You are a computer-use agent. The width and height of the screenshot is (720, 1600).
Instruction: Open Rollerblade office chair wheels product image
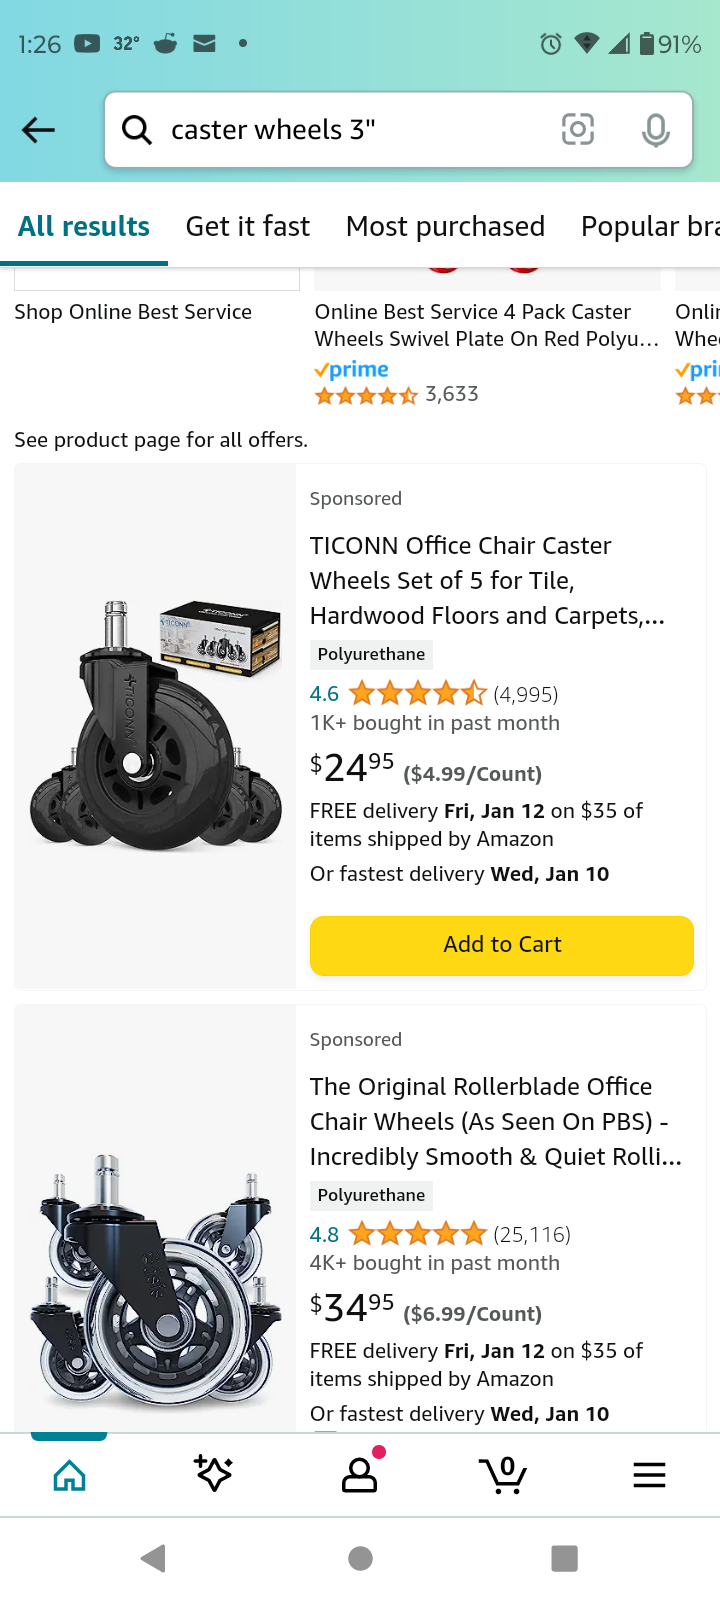(x=155, y=1280)
